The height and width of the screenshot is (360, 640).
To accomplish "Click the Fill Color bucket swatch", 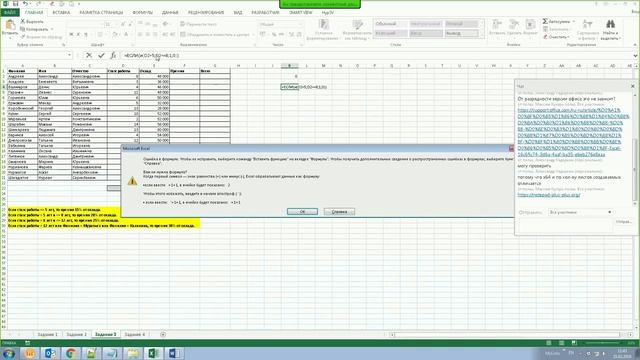I will tap(115, 35).
